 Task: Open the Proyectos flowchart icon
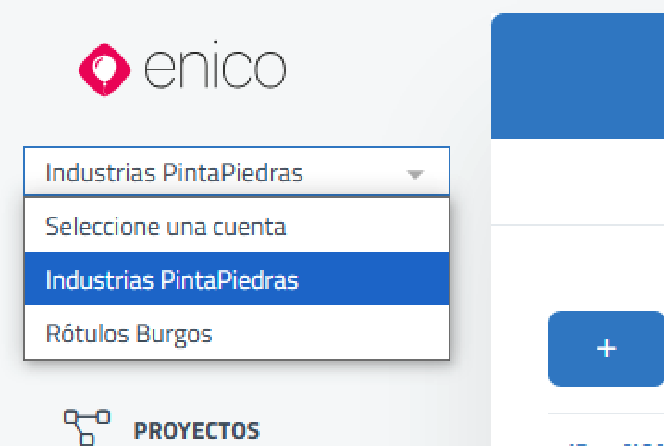[87, 427]
